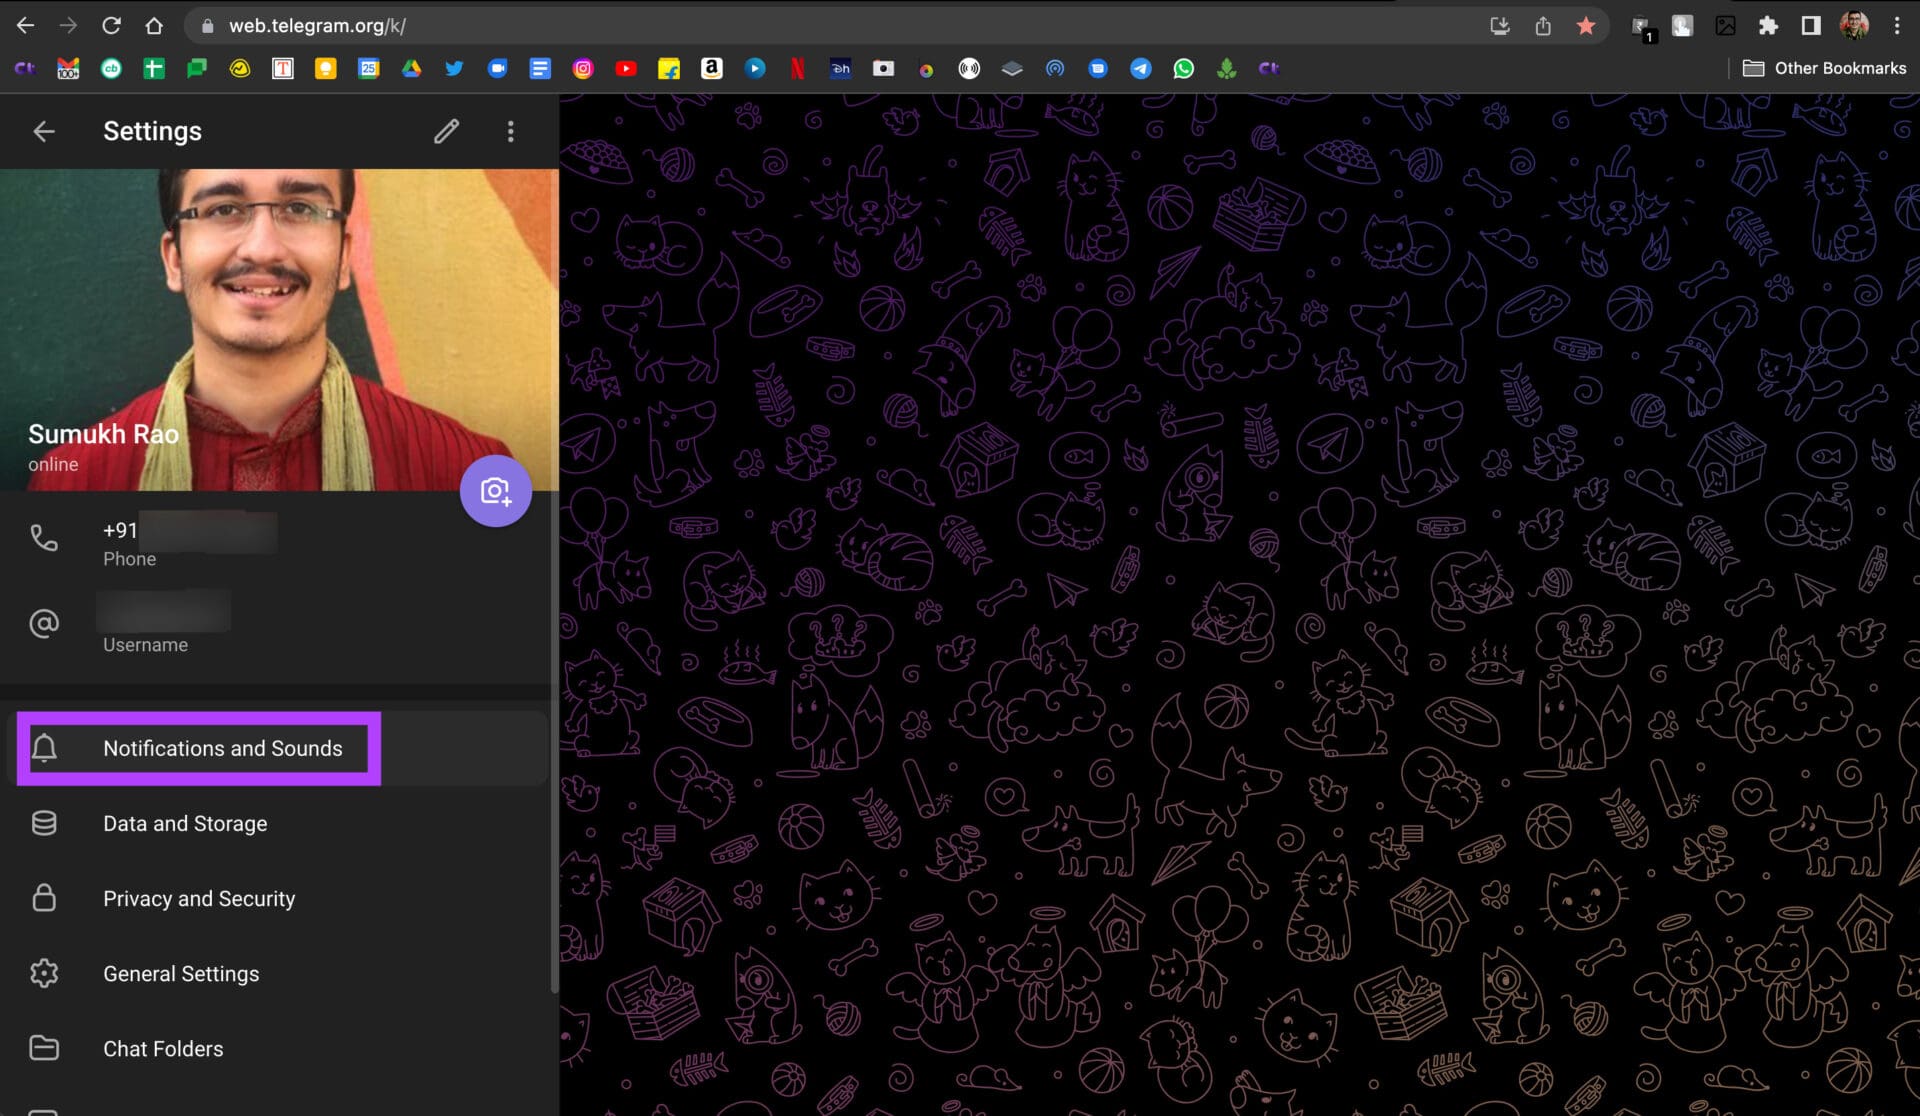
Task: Click the Privacy and Security lock icon
Action: click(44, 898)
